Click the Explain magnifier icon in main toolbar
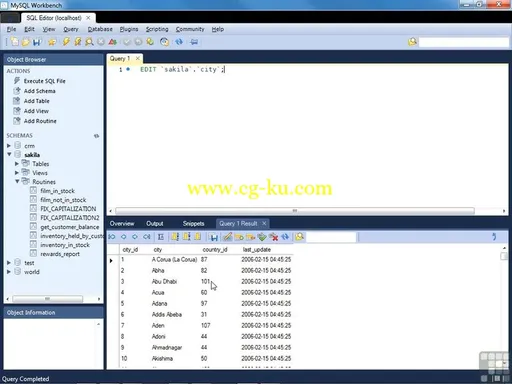 (89, 42)
